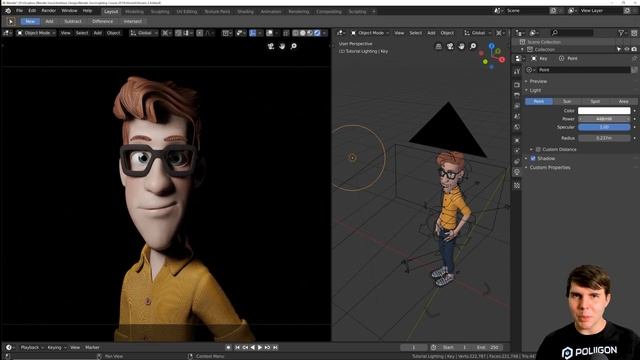Image resolution: width=640 pixels, height=360 pixels.
Task: Click the Blender logo menu icon
Action: [8, 11]
